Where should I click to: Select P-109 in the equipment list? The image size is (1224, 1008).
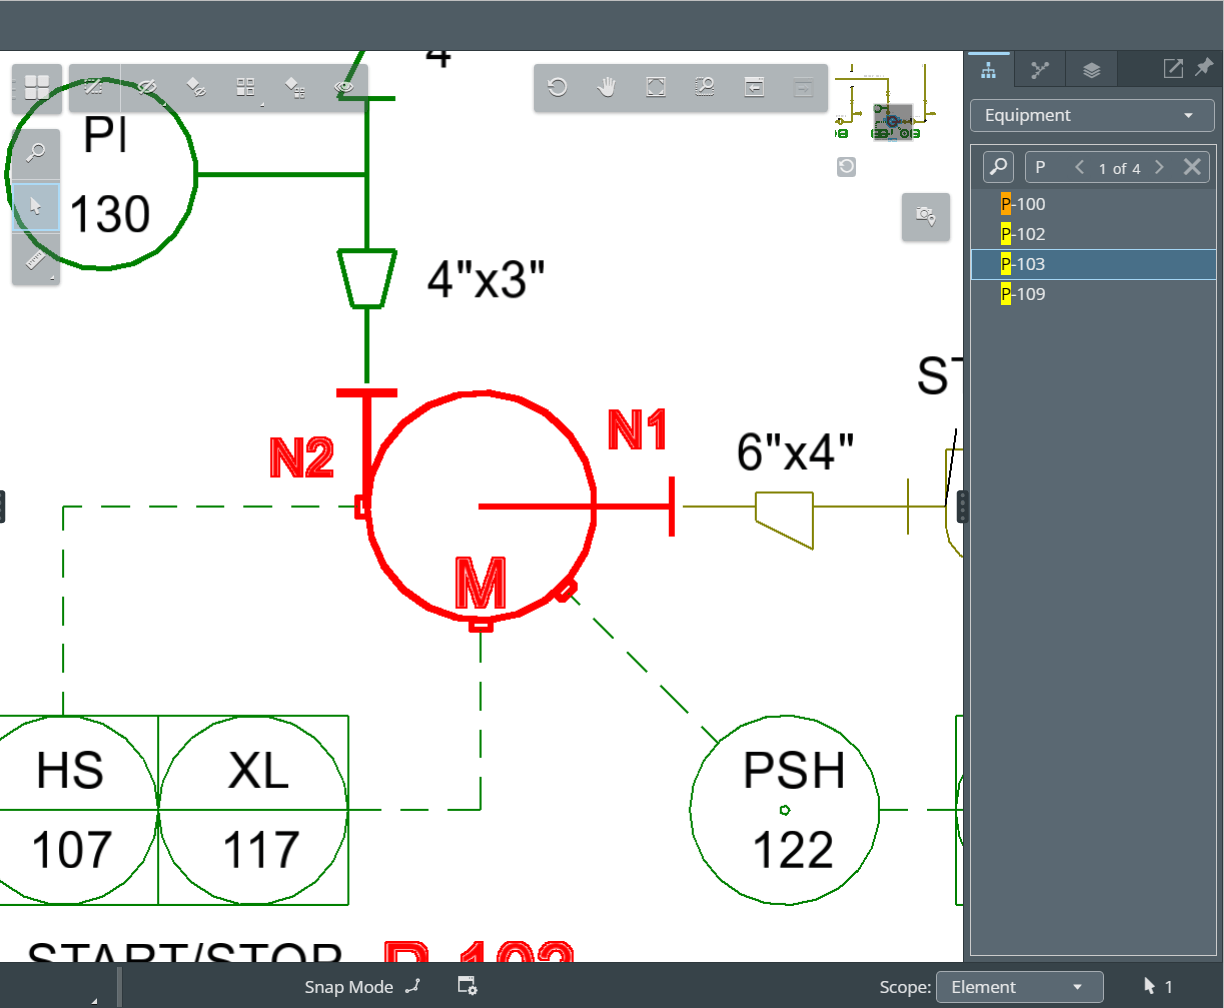click(x=1024, y=294)
